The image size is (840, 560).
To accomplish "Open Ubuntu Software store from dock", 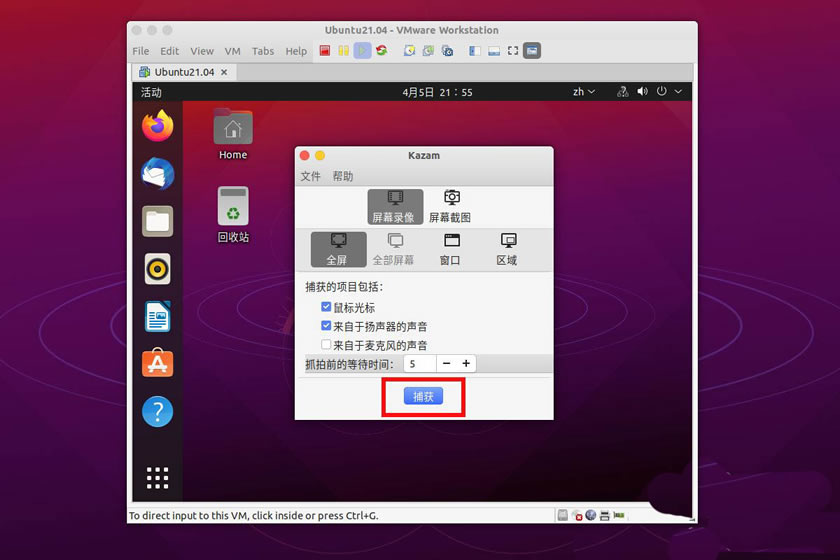I will (158, 363).
